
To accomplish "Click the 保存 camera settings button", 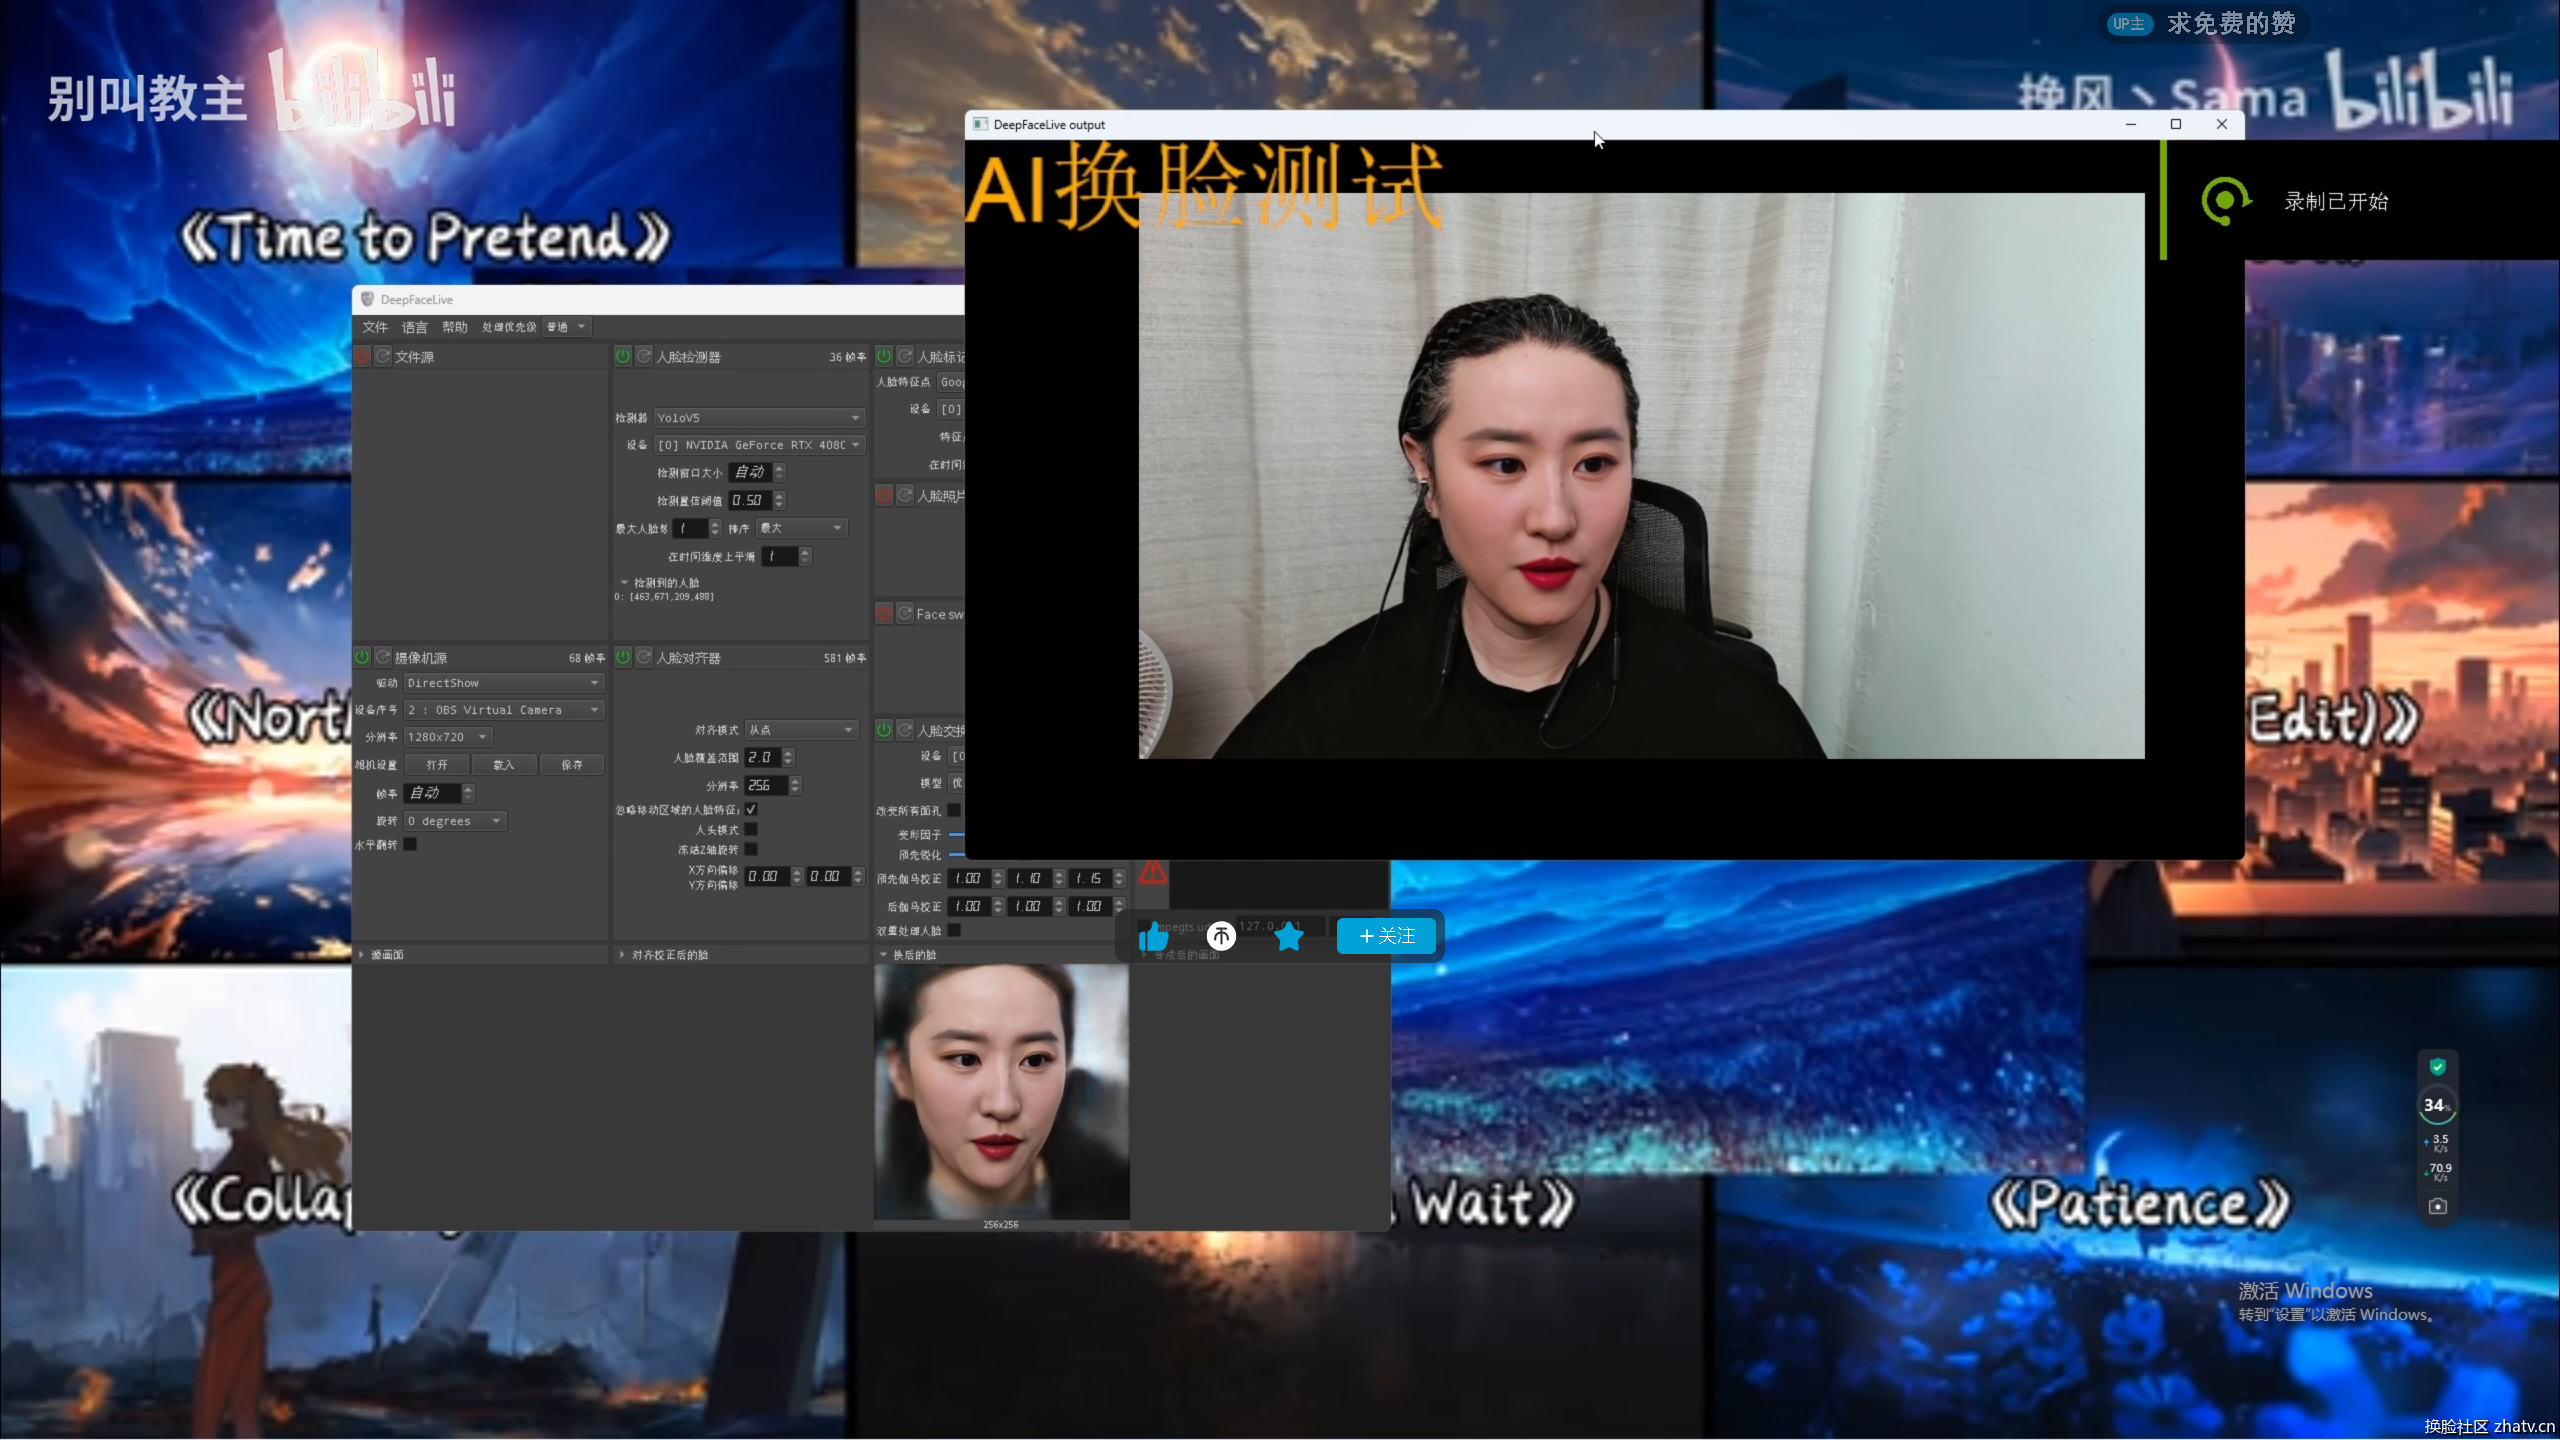I will pyautogui.click(x=572, y=765).
